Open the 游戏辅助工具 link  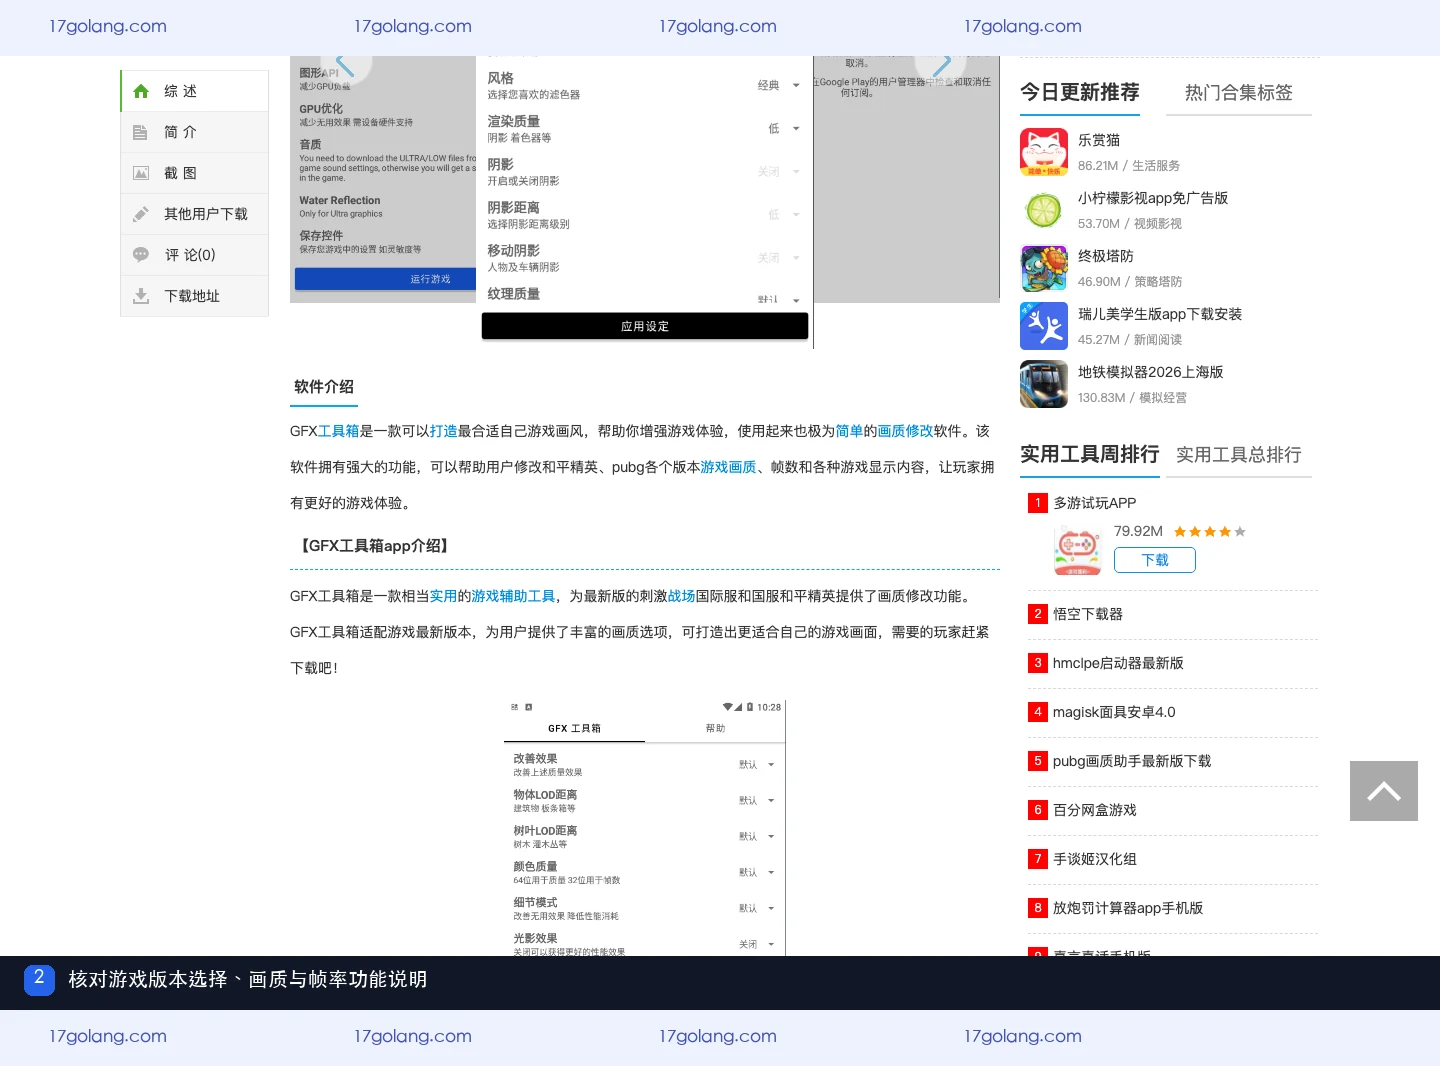click(513, 596)
